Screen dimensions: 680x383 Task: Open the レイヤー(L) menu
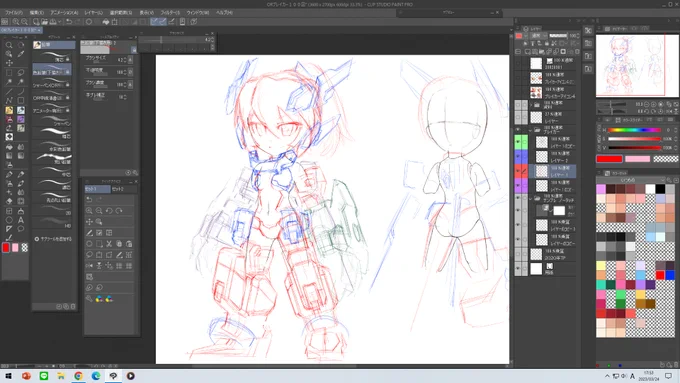tap(94, 13)
